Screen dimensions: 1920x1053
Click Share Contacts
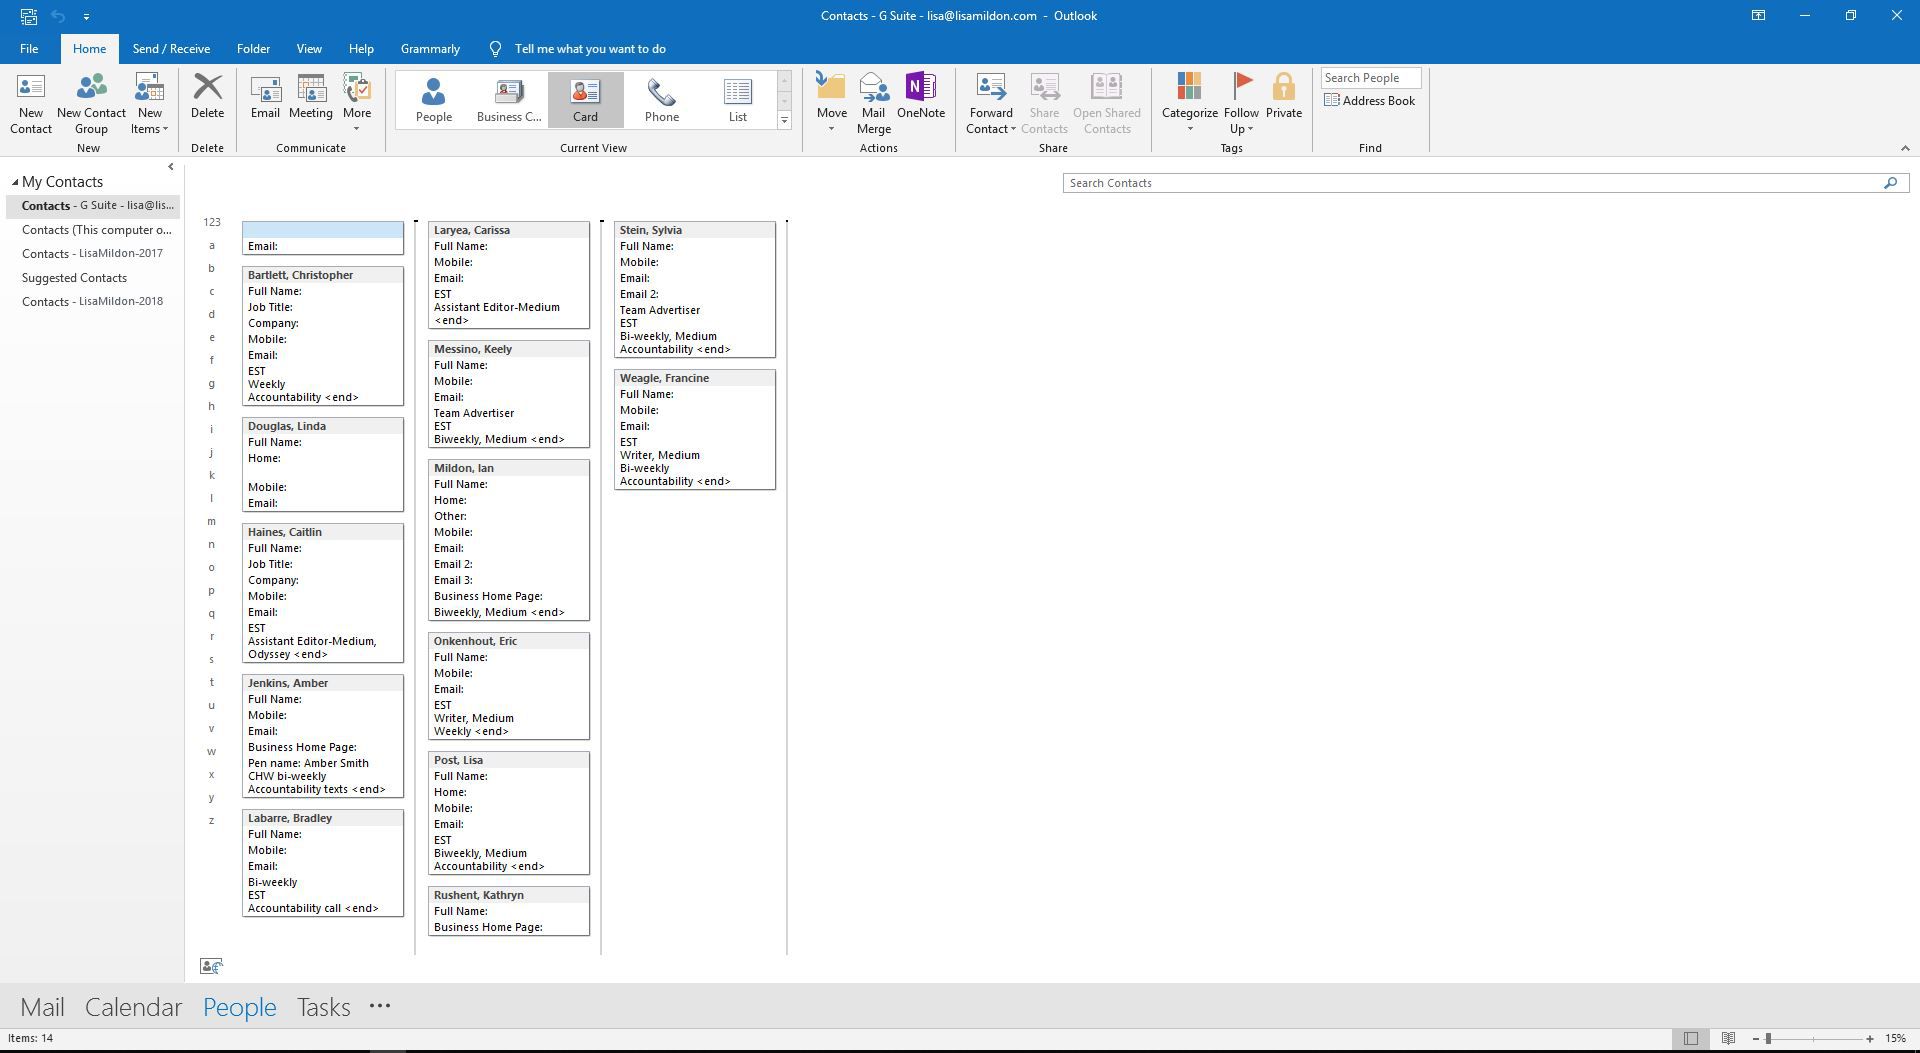click(x=1044, y=103)
